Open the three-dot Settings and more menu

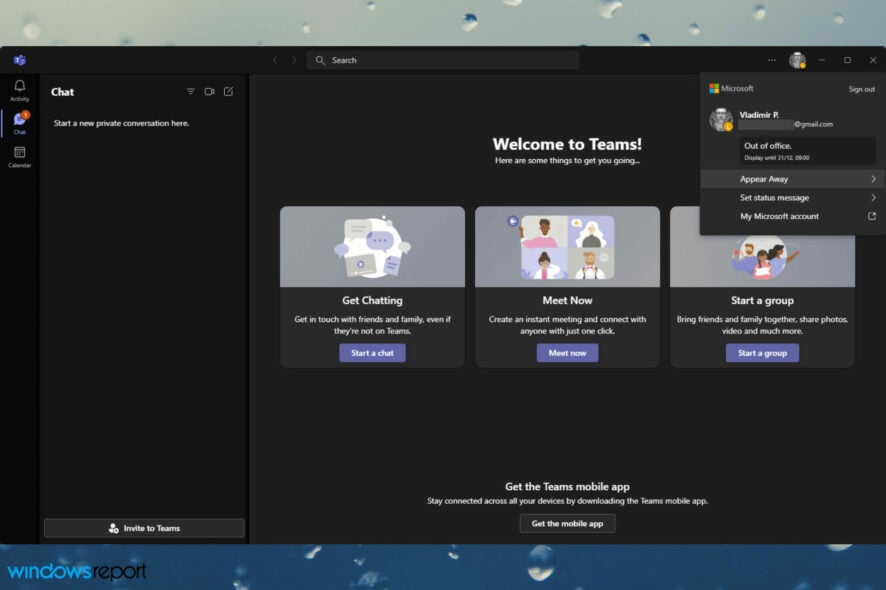pos(771,60)
